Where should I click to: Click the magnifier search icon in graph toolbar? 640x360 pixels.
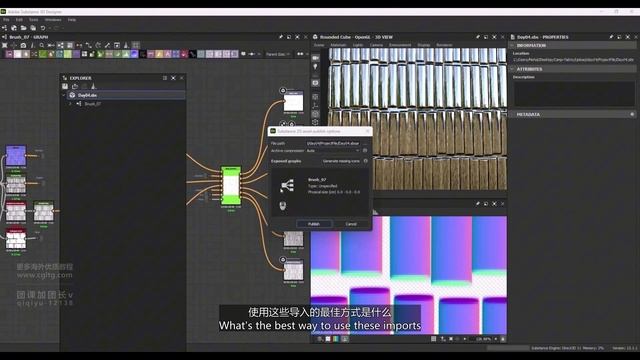[x=42, y=45]
